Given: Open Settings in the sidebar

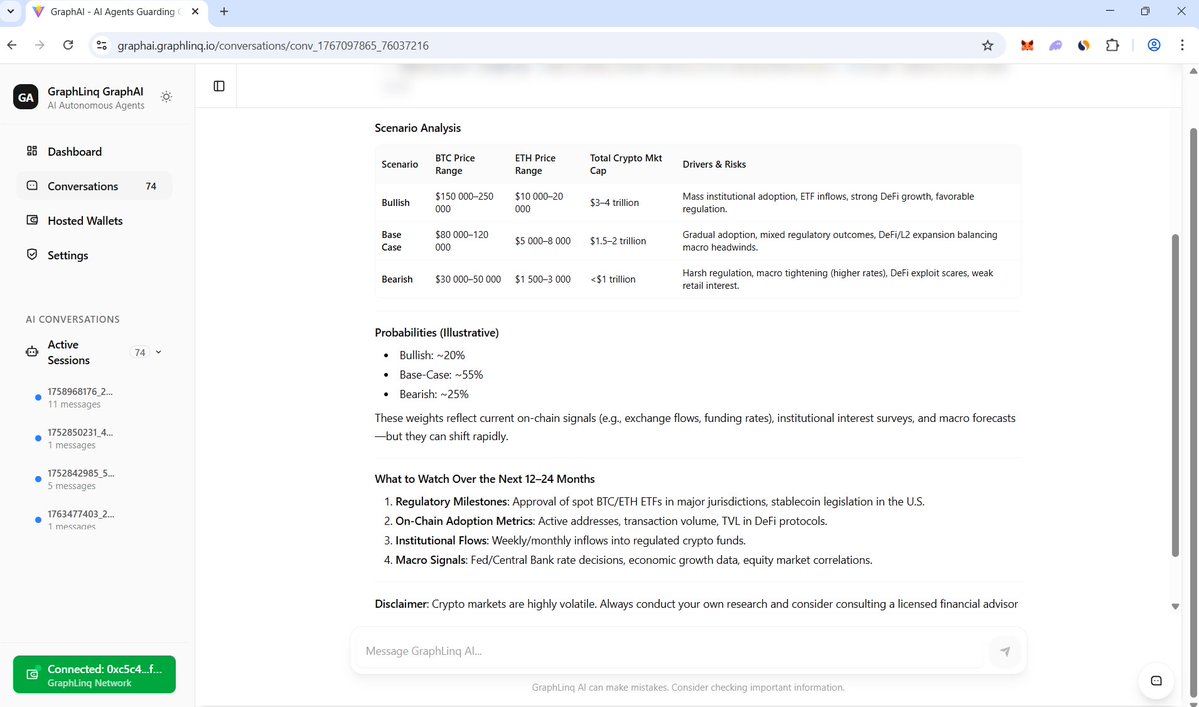Looking at the screenshot, I should point(94,255).
